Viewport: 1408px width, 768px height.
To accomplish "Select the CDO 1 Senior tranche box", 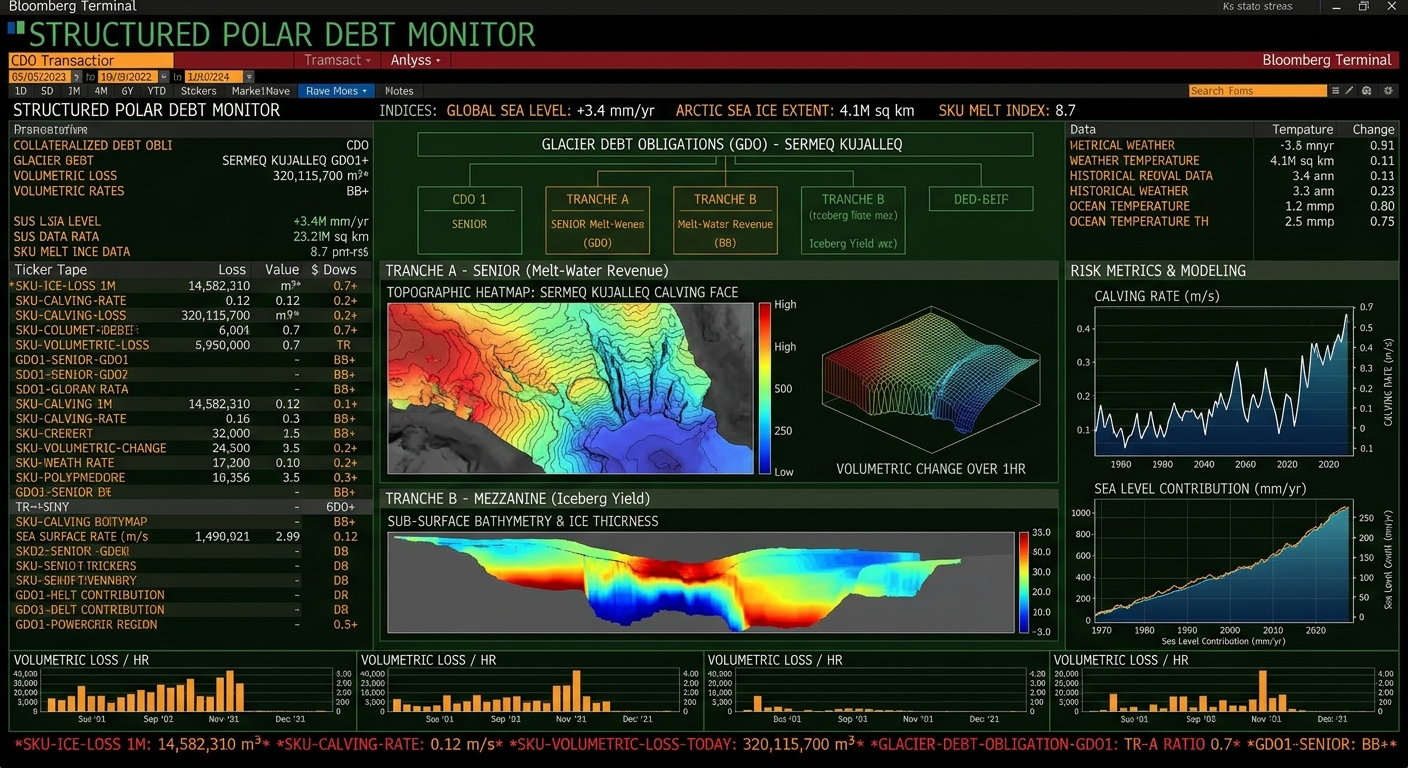I will (469, 219).
